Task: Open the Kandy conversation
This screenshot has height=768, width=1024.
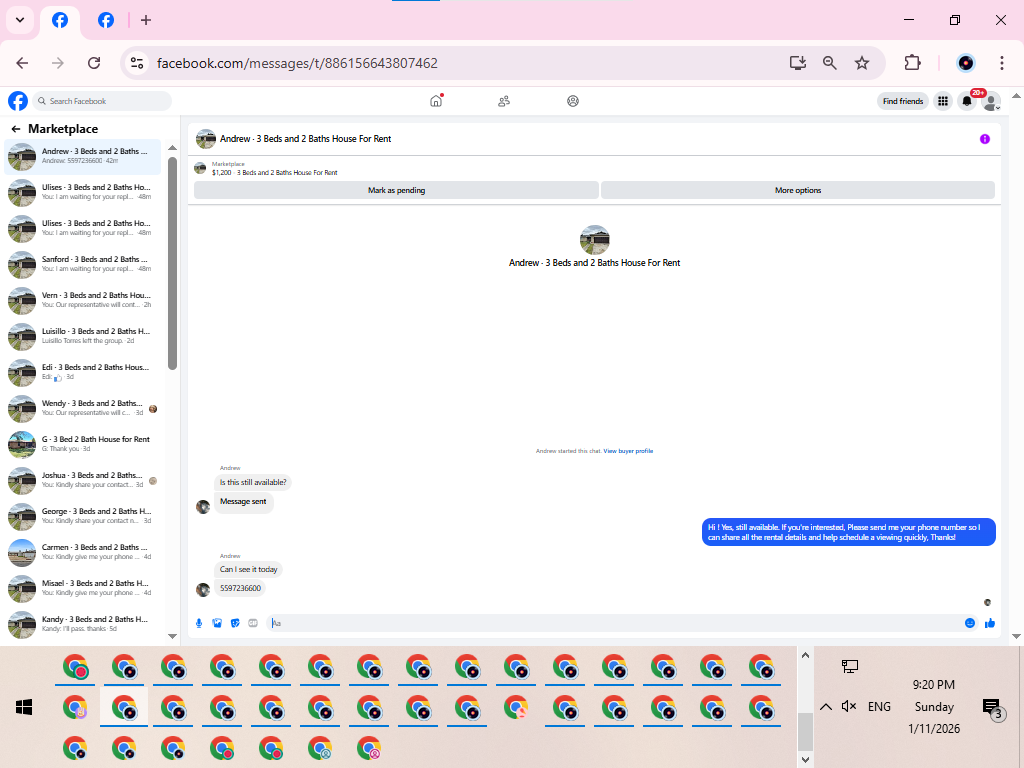Action: tap(83, 624)
